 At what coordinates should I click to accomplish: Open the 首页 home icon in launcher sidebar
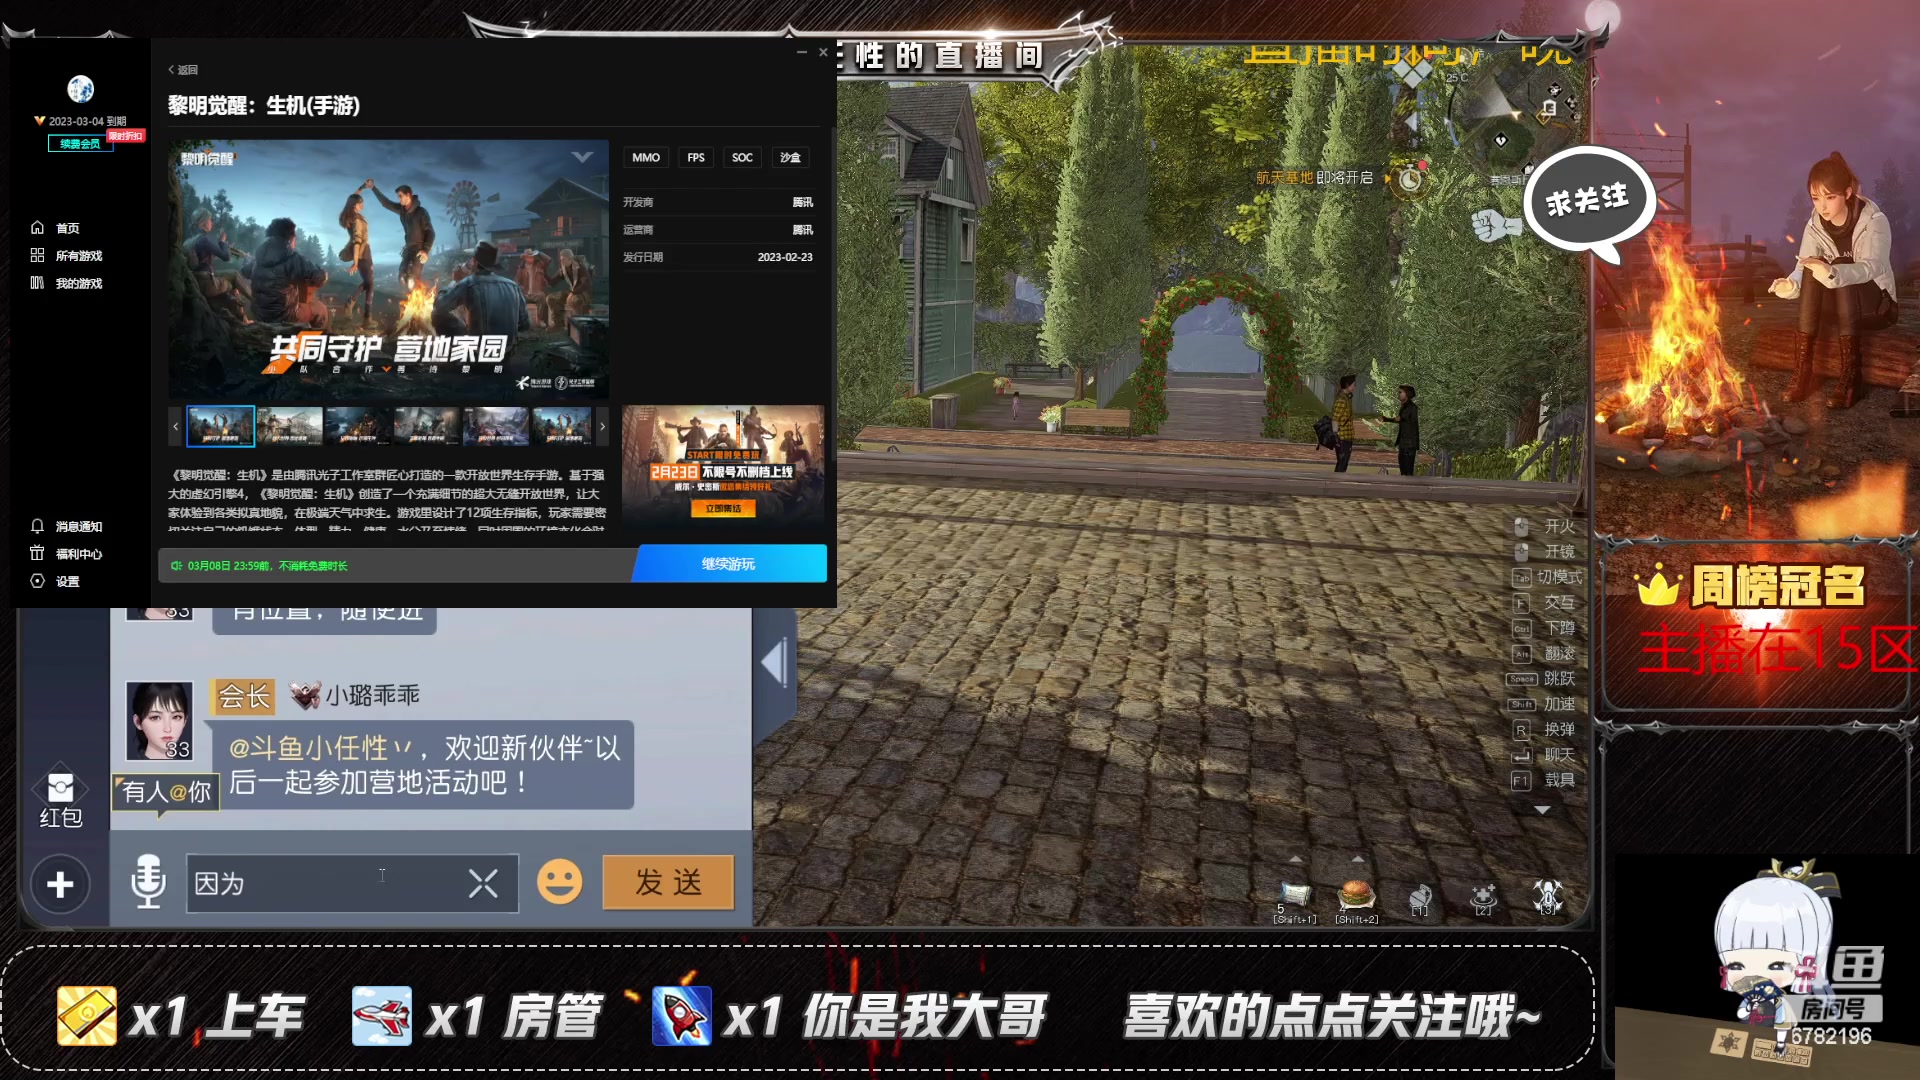(37, 228)
